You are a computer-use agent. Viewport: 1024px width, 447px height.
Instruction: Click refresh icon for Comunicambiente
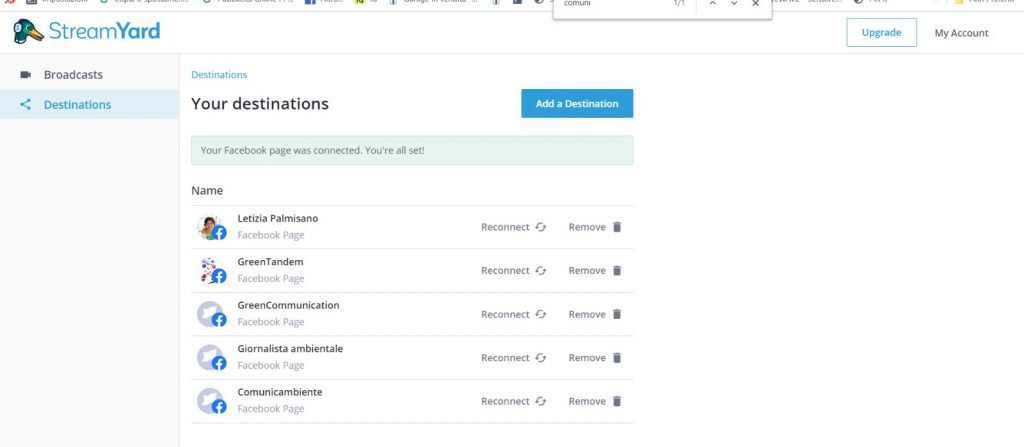pos(540,401)
